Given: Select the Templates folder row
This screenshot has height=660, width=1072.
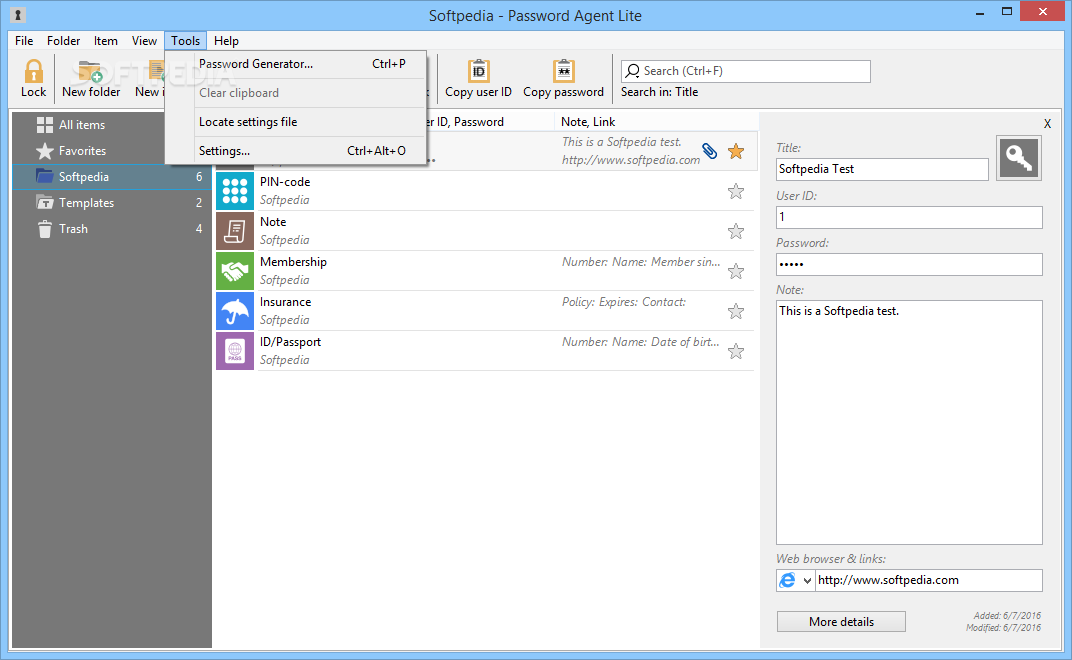Looking at the screenshot, I should click(x=112, y=202).
